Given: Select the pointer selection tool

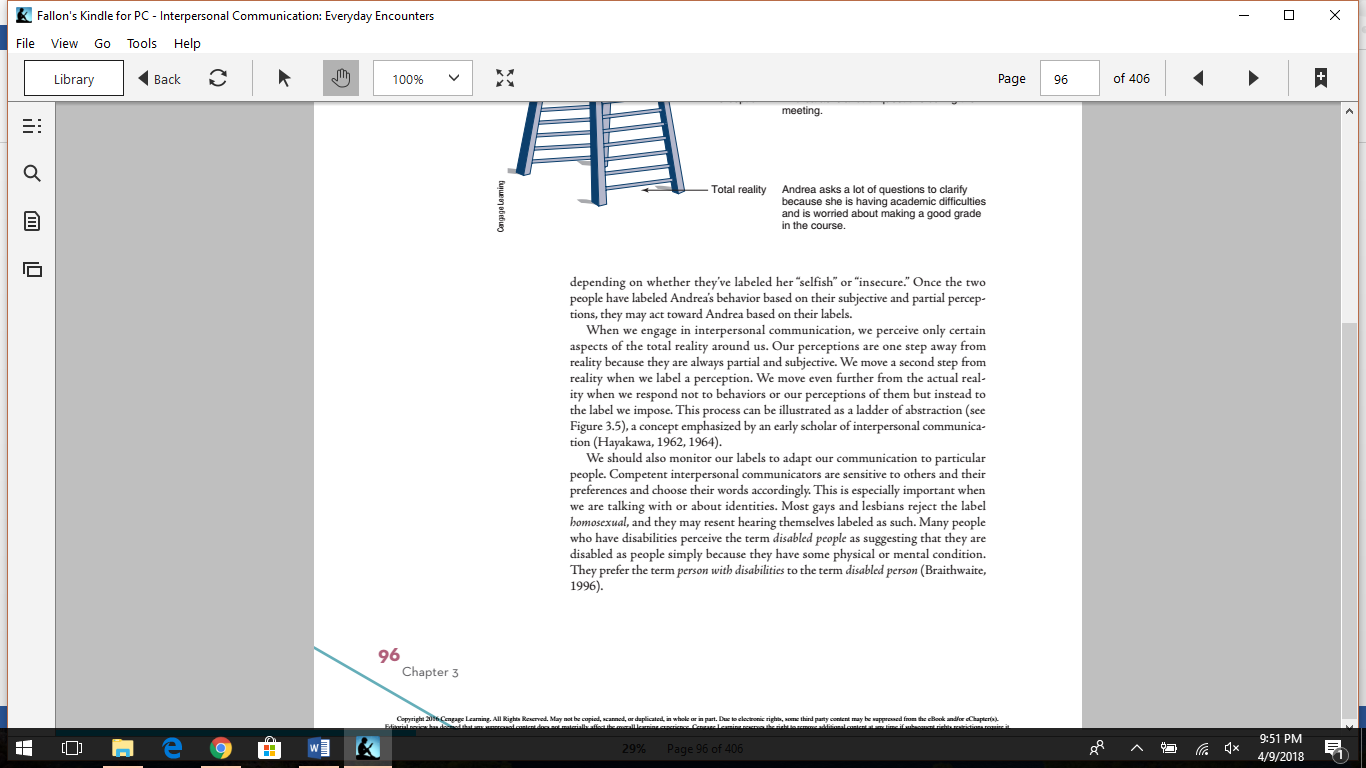Looking at the screenshot, I should [x=283, y=77].
